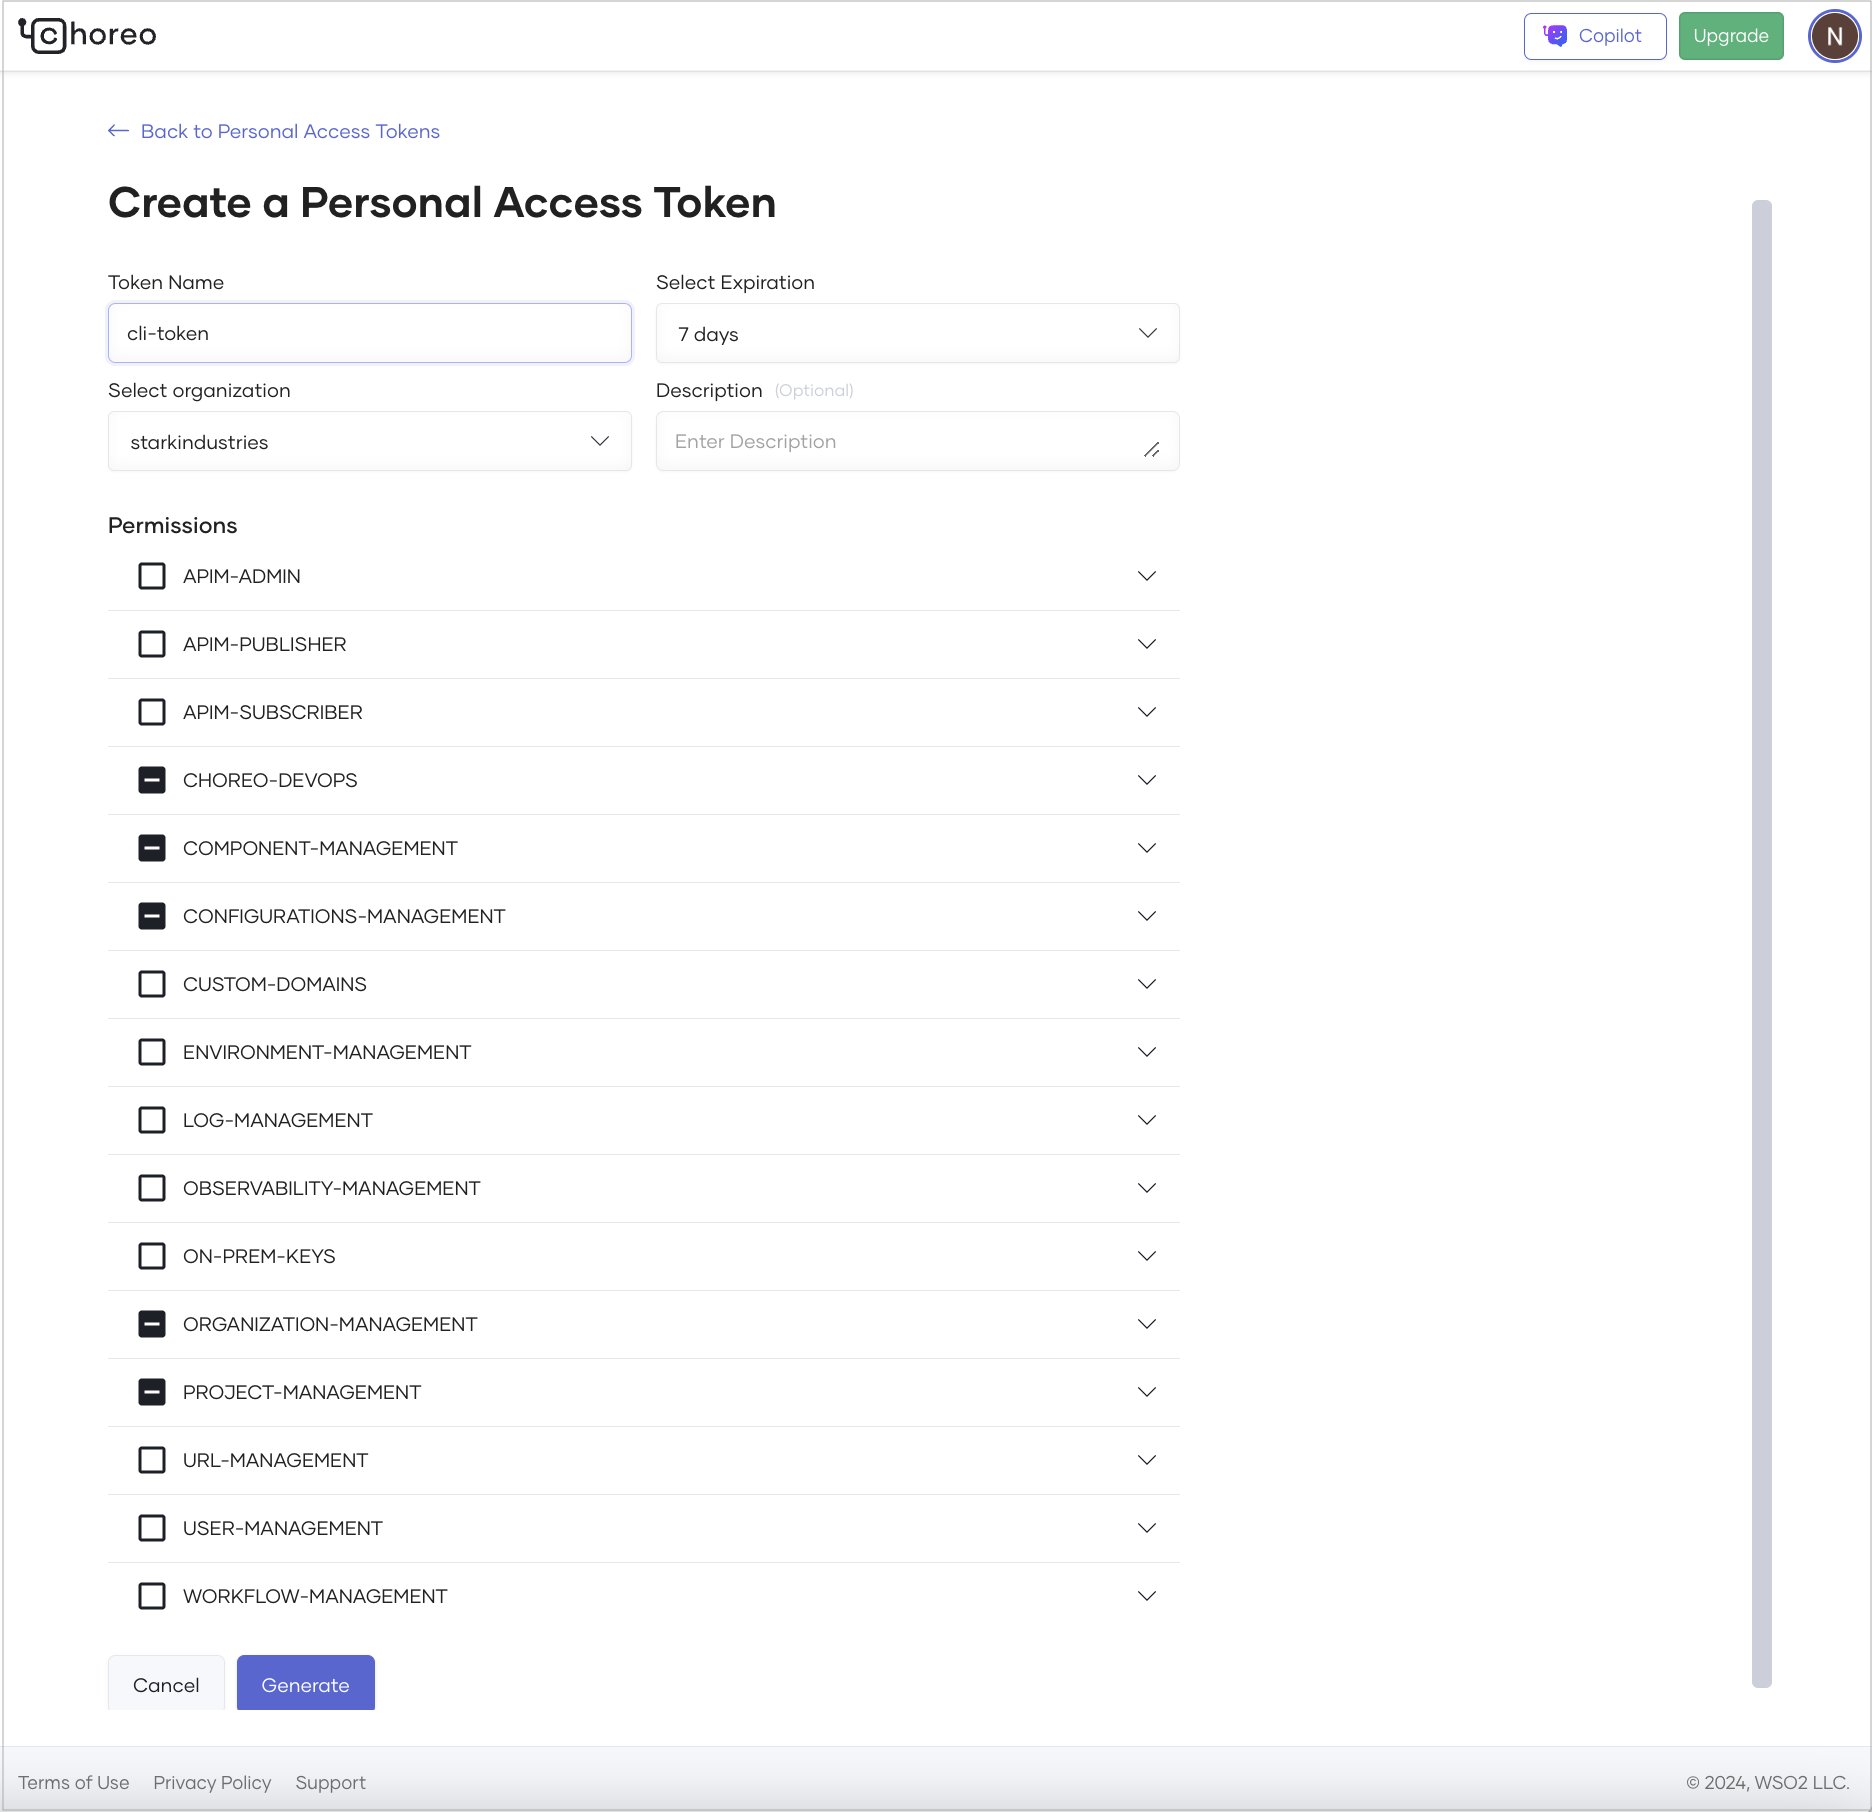Toggle the COMPONENT-MANAGEMENT checkbox
The width and height of the screenshot is (1872, 1812).
point(152,848)
